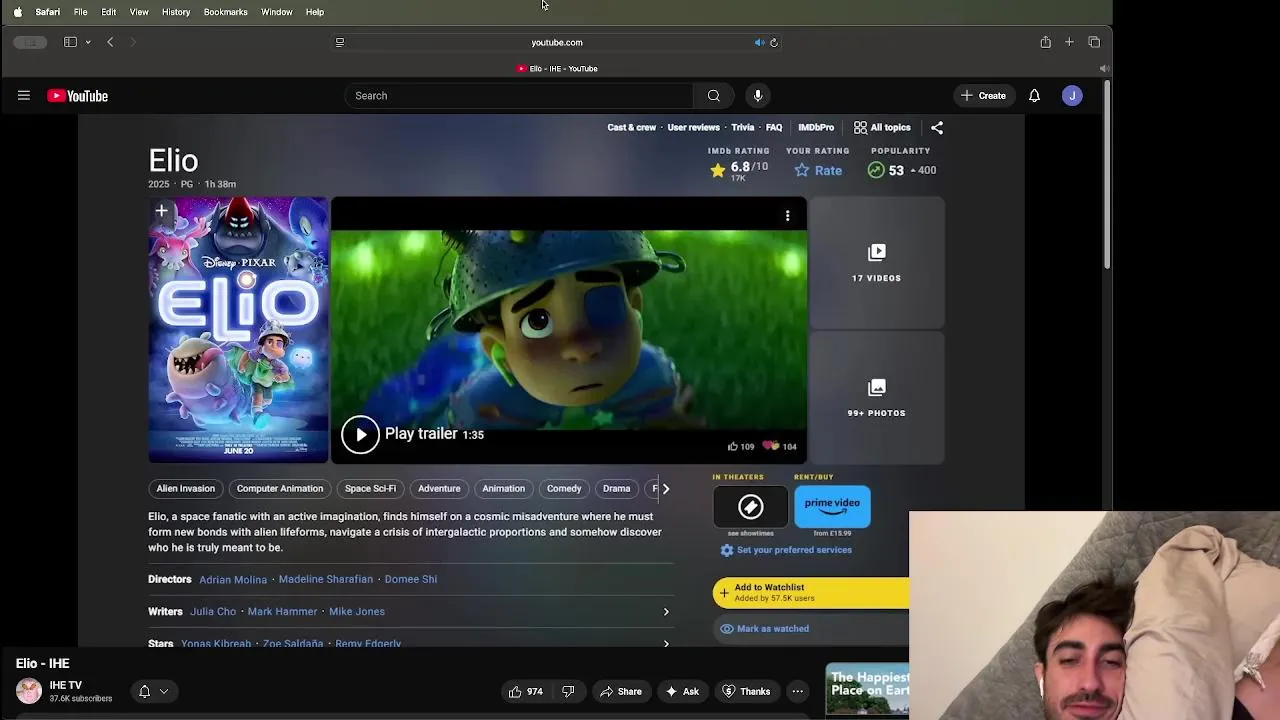This screenshot has height=720, width=1280.
Task: Go back with Safari back arrow
Action: point(110,42)
